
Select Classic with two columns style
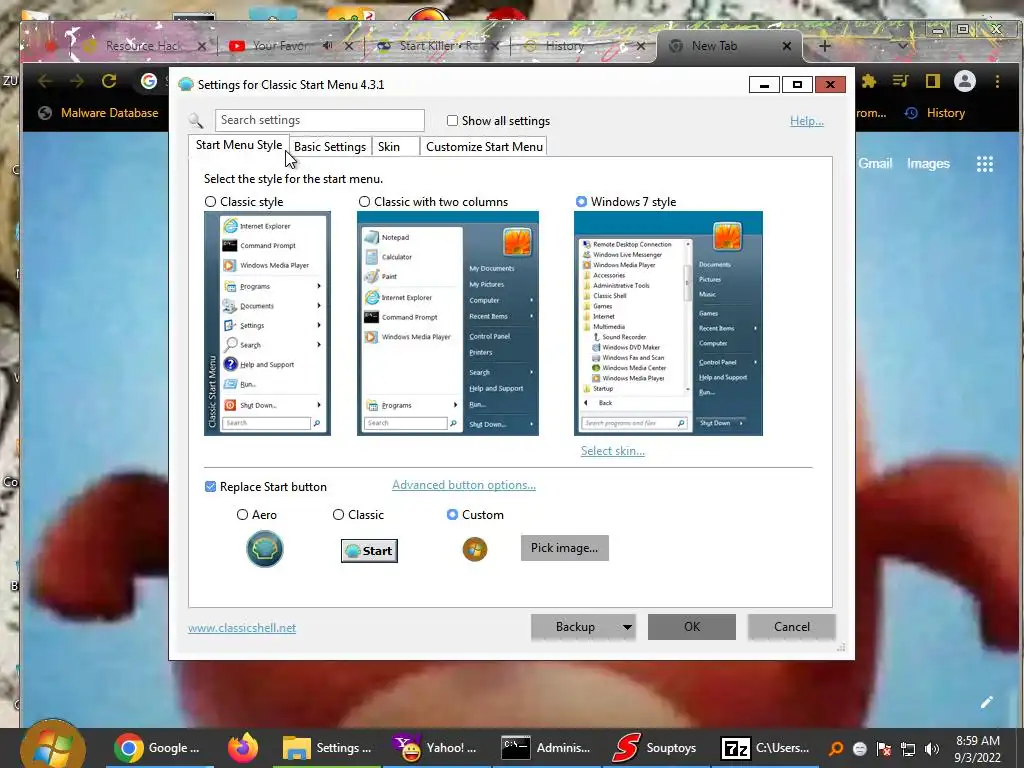(364, 202)
